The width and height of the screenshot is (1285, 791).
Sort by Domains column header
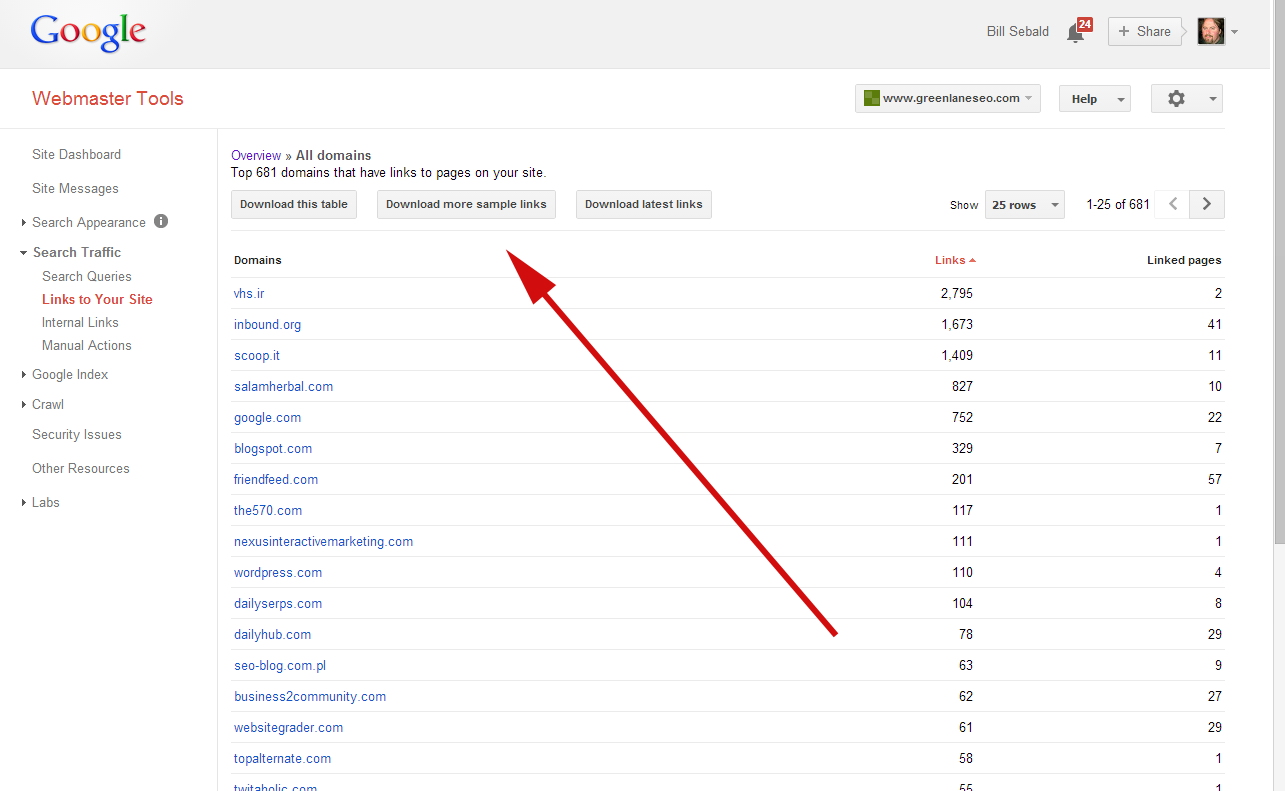pyautogui.click(x=258, y=260)
